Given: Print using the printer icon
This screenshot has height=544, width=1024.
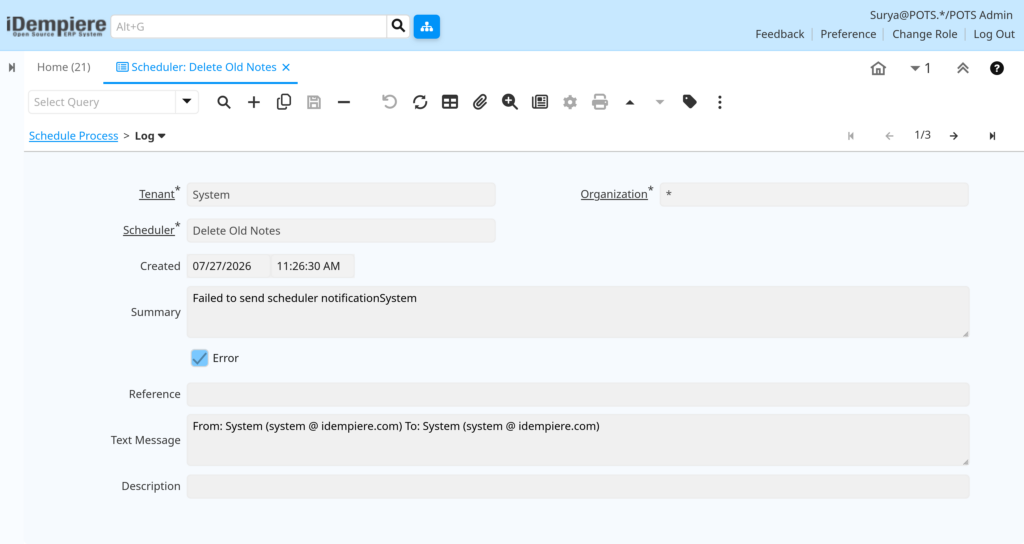Looking at the screenshot, I should pos(600,102).
